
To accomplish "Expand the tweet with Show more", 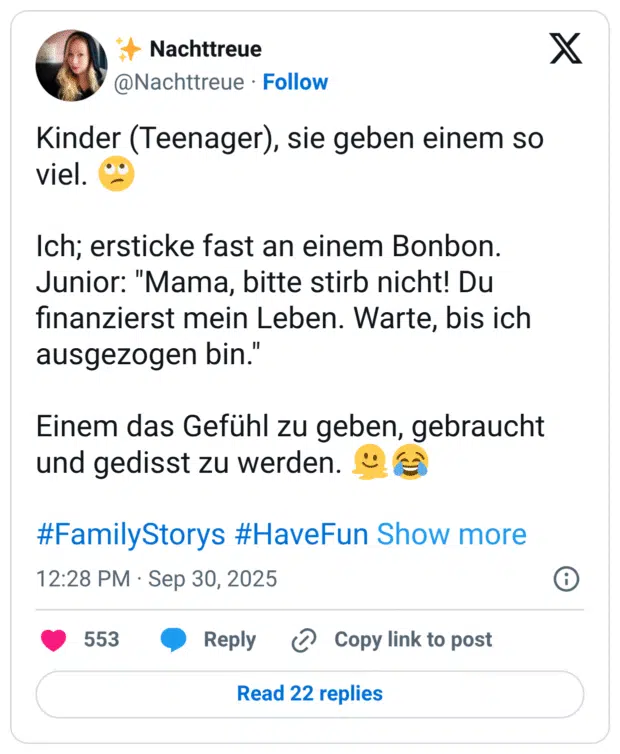I will point(451,534).
